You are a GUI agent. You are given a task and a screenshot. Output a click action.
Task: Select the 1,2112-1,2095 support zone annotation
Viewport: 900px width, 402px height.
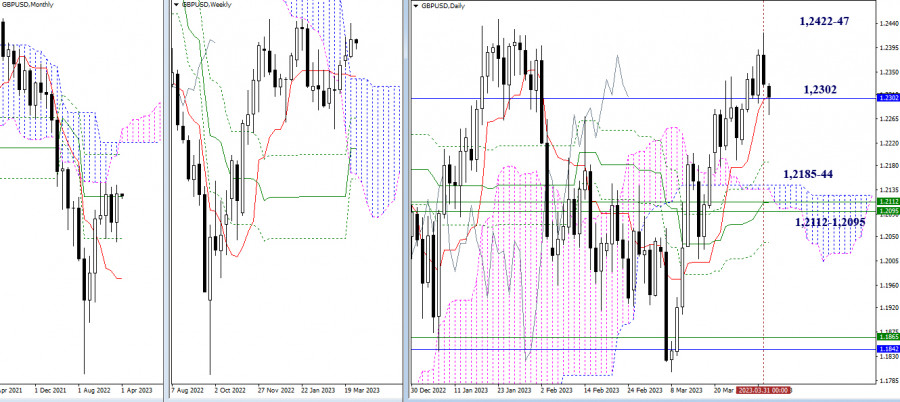(830, 221)
